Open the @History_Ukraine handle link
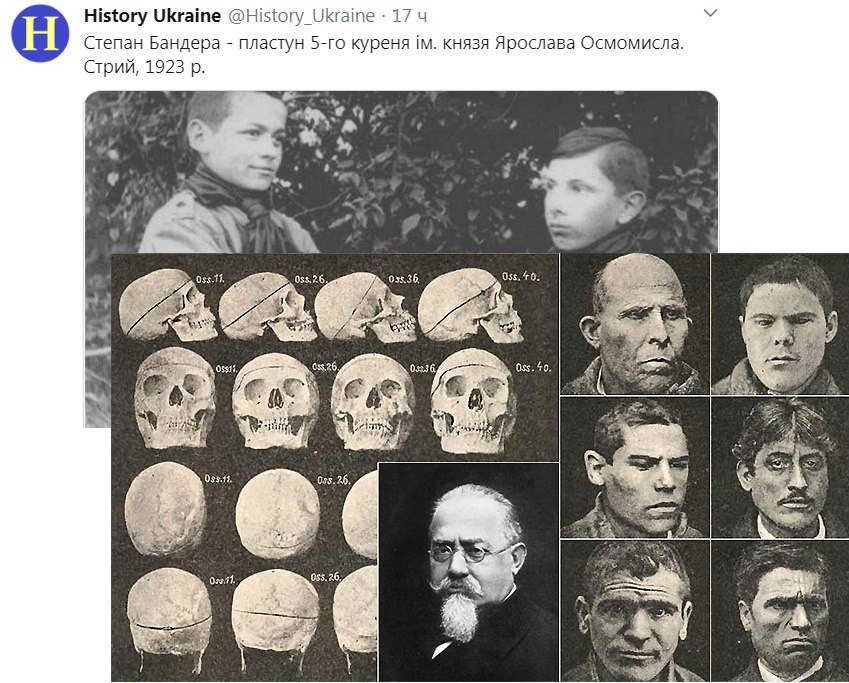The height and width of the screenshot is (683, 849). [301, 16]
